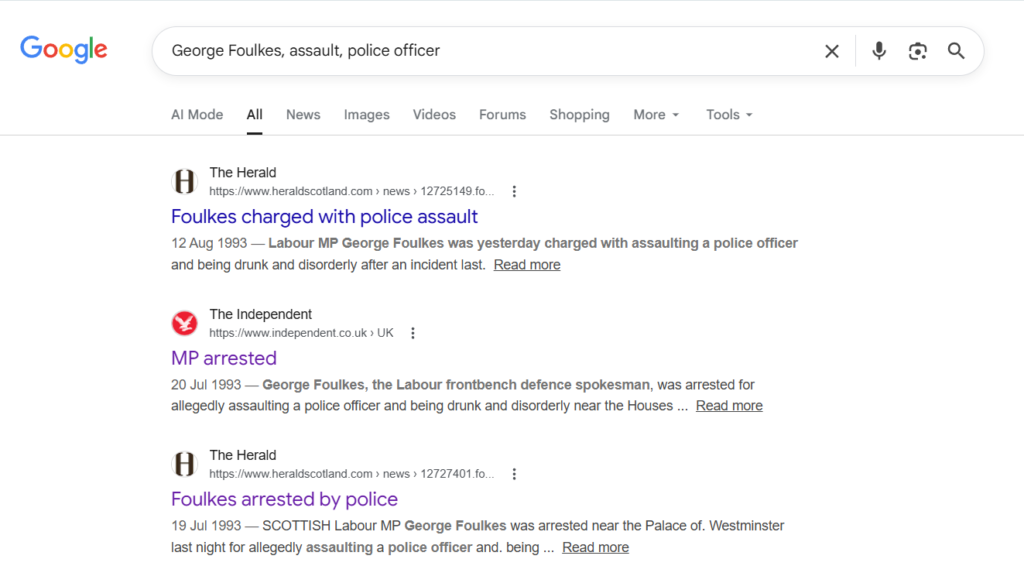Viewport: 1024px width, 566px height.
Task: Click the independent.co.uk › UK URL
Action: 302,333
